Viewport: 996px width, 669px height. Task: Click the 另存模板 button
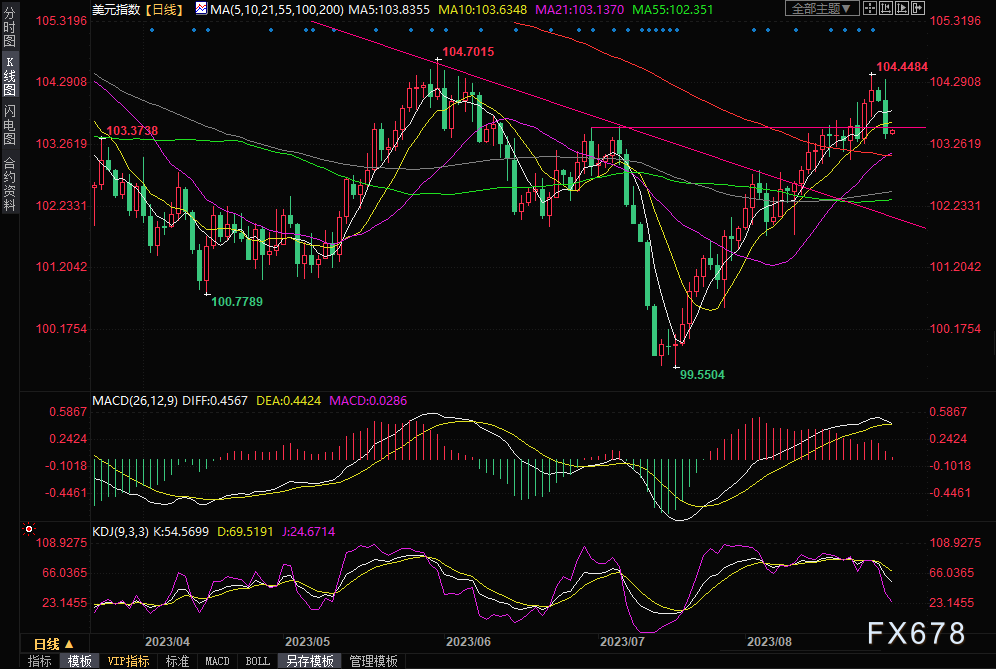point(311,661)
